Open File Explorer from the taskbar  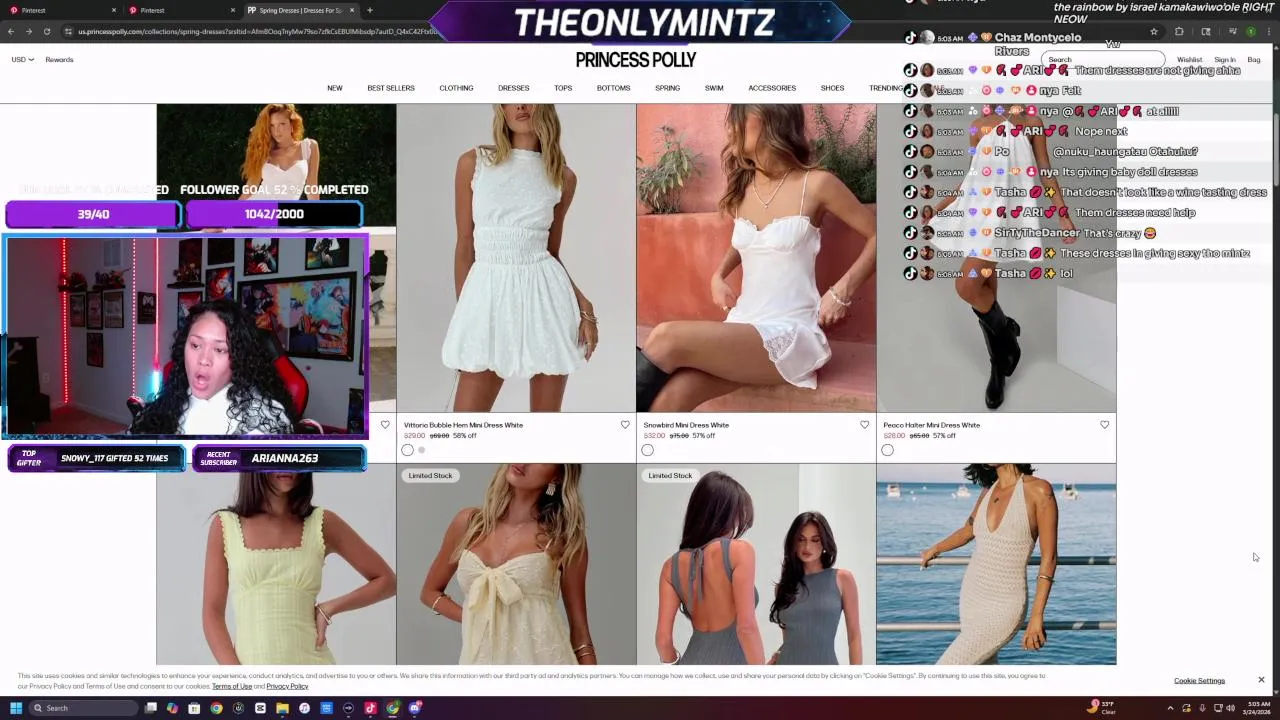pyautogui.click(x=282, y=708)
